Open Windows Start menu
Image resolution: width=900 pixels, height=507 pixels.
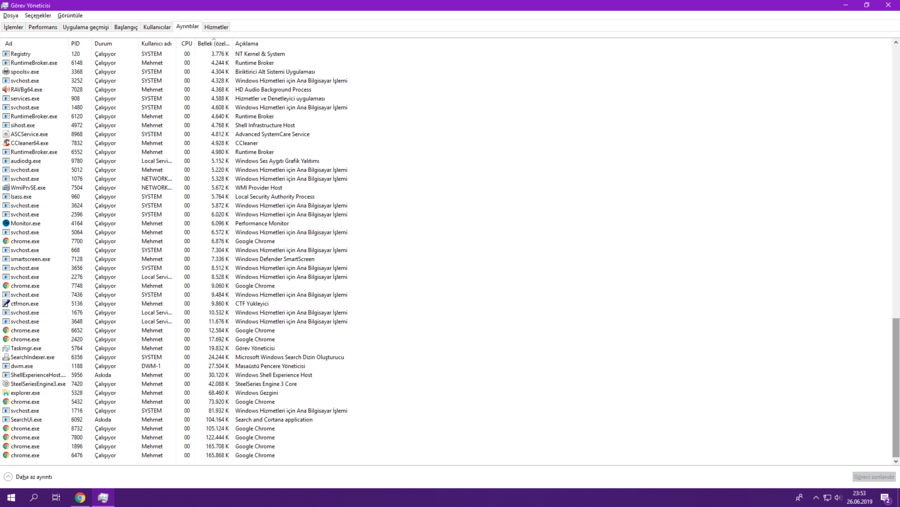[11, 497]
